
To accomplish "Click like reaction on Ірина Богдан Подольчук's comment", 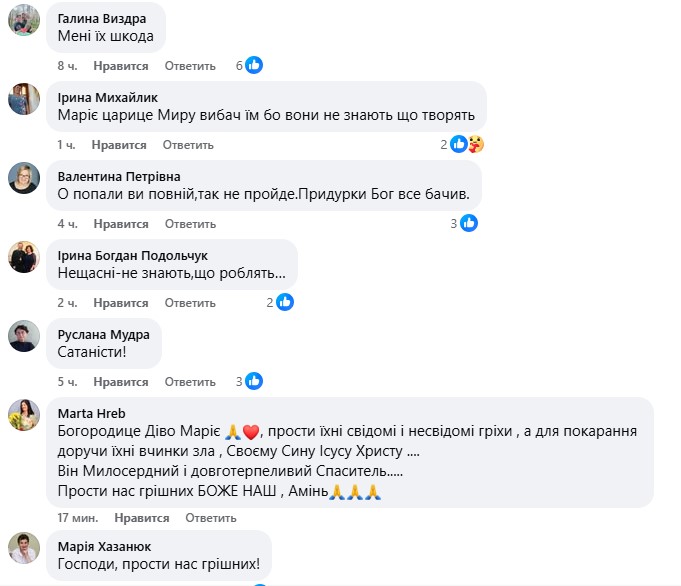I will 284,302.
